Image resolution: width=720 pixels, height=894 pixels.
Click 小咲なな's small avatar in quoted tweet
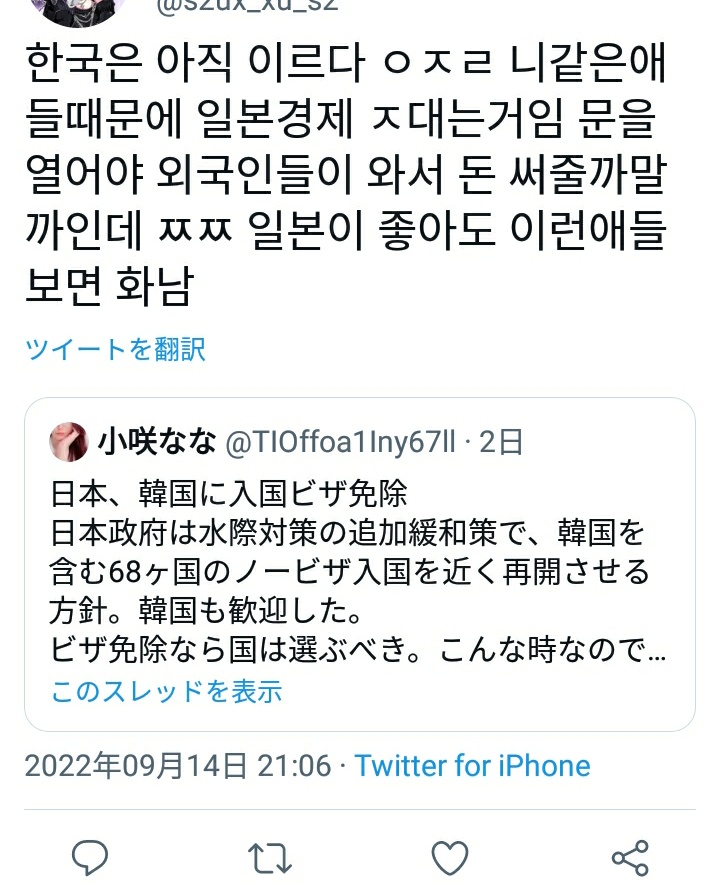click(69, 442)
